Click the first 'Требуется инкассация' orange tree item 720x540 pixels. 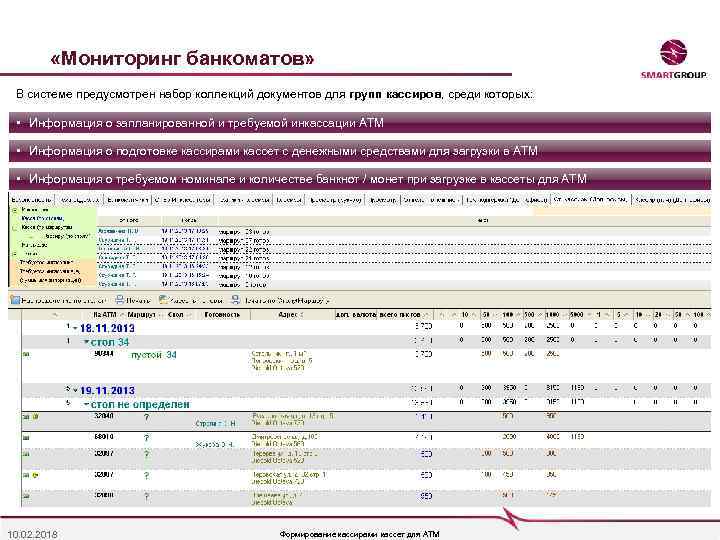46,262
